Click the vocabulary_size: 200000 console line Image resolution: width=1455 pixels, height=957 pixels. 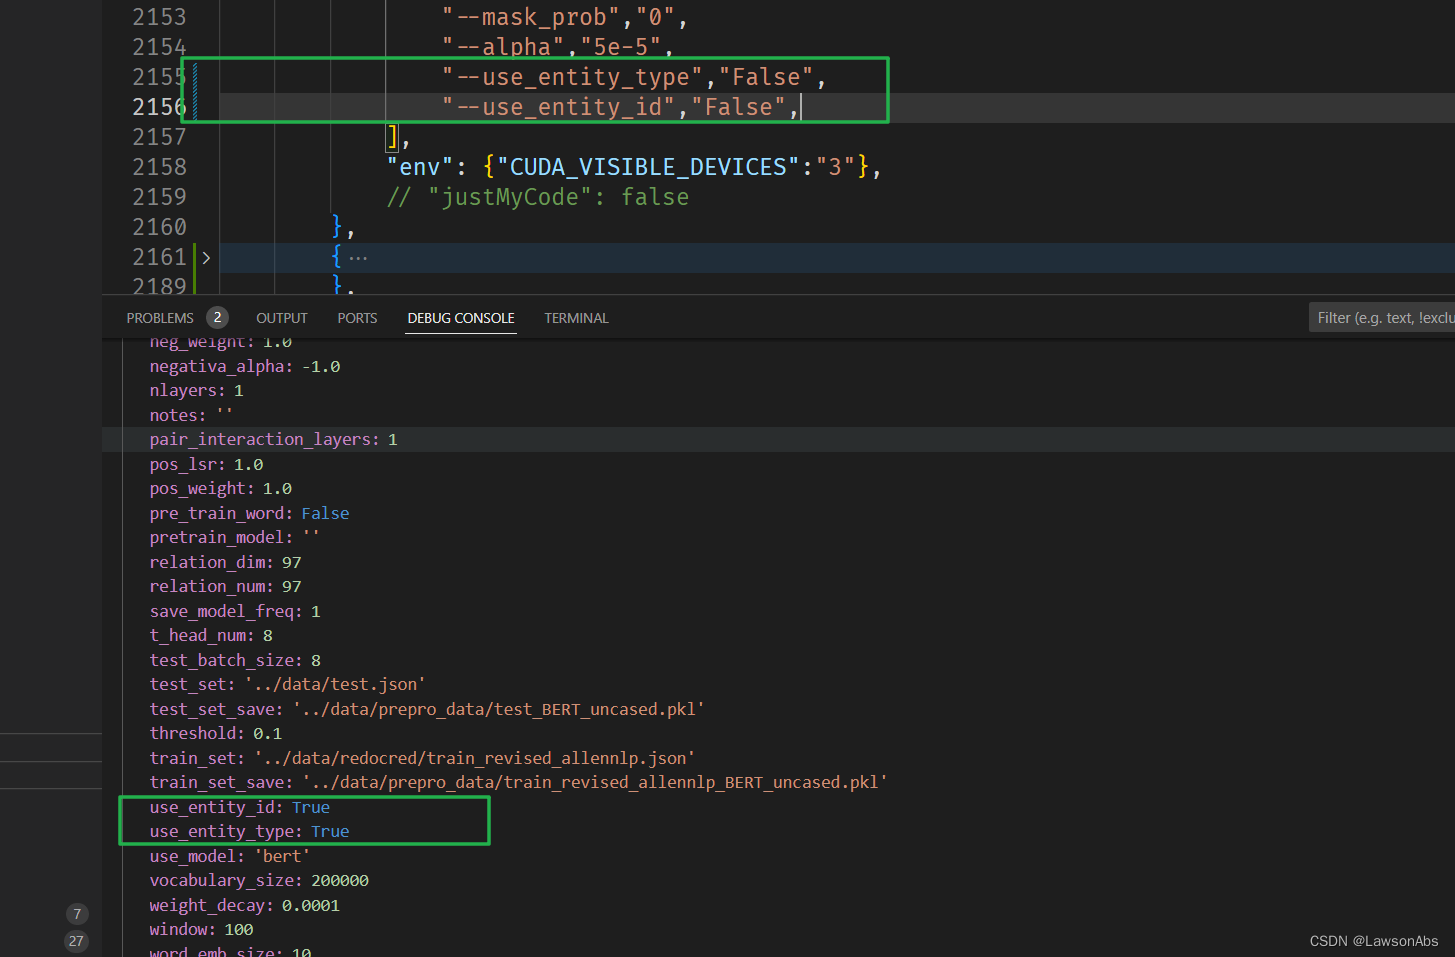click(259, 881)
